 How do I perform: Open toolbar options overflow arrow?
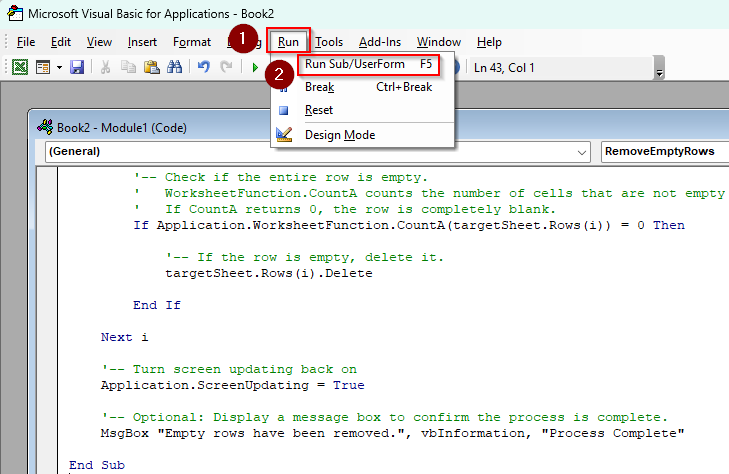[x=659, y=68]
